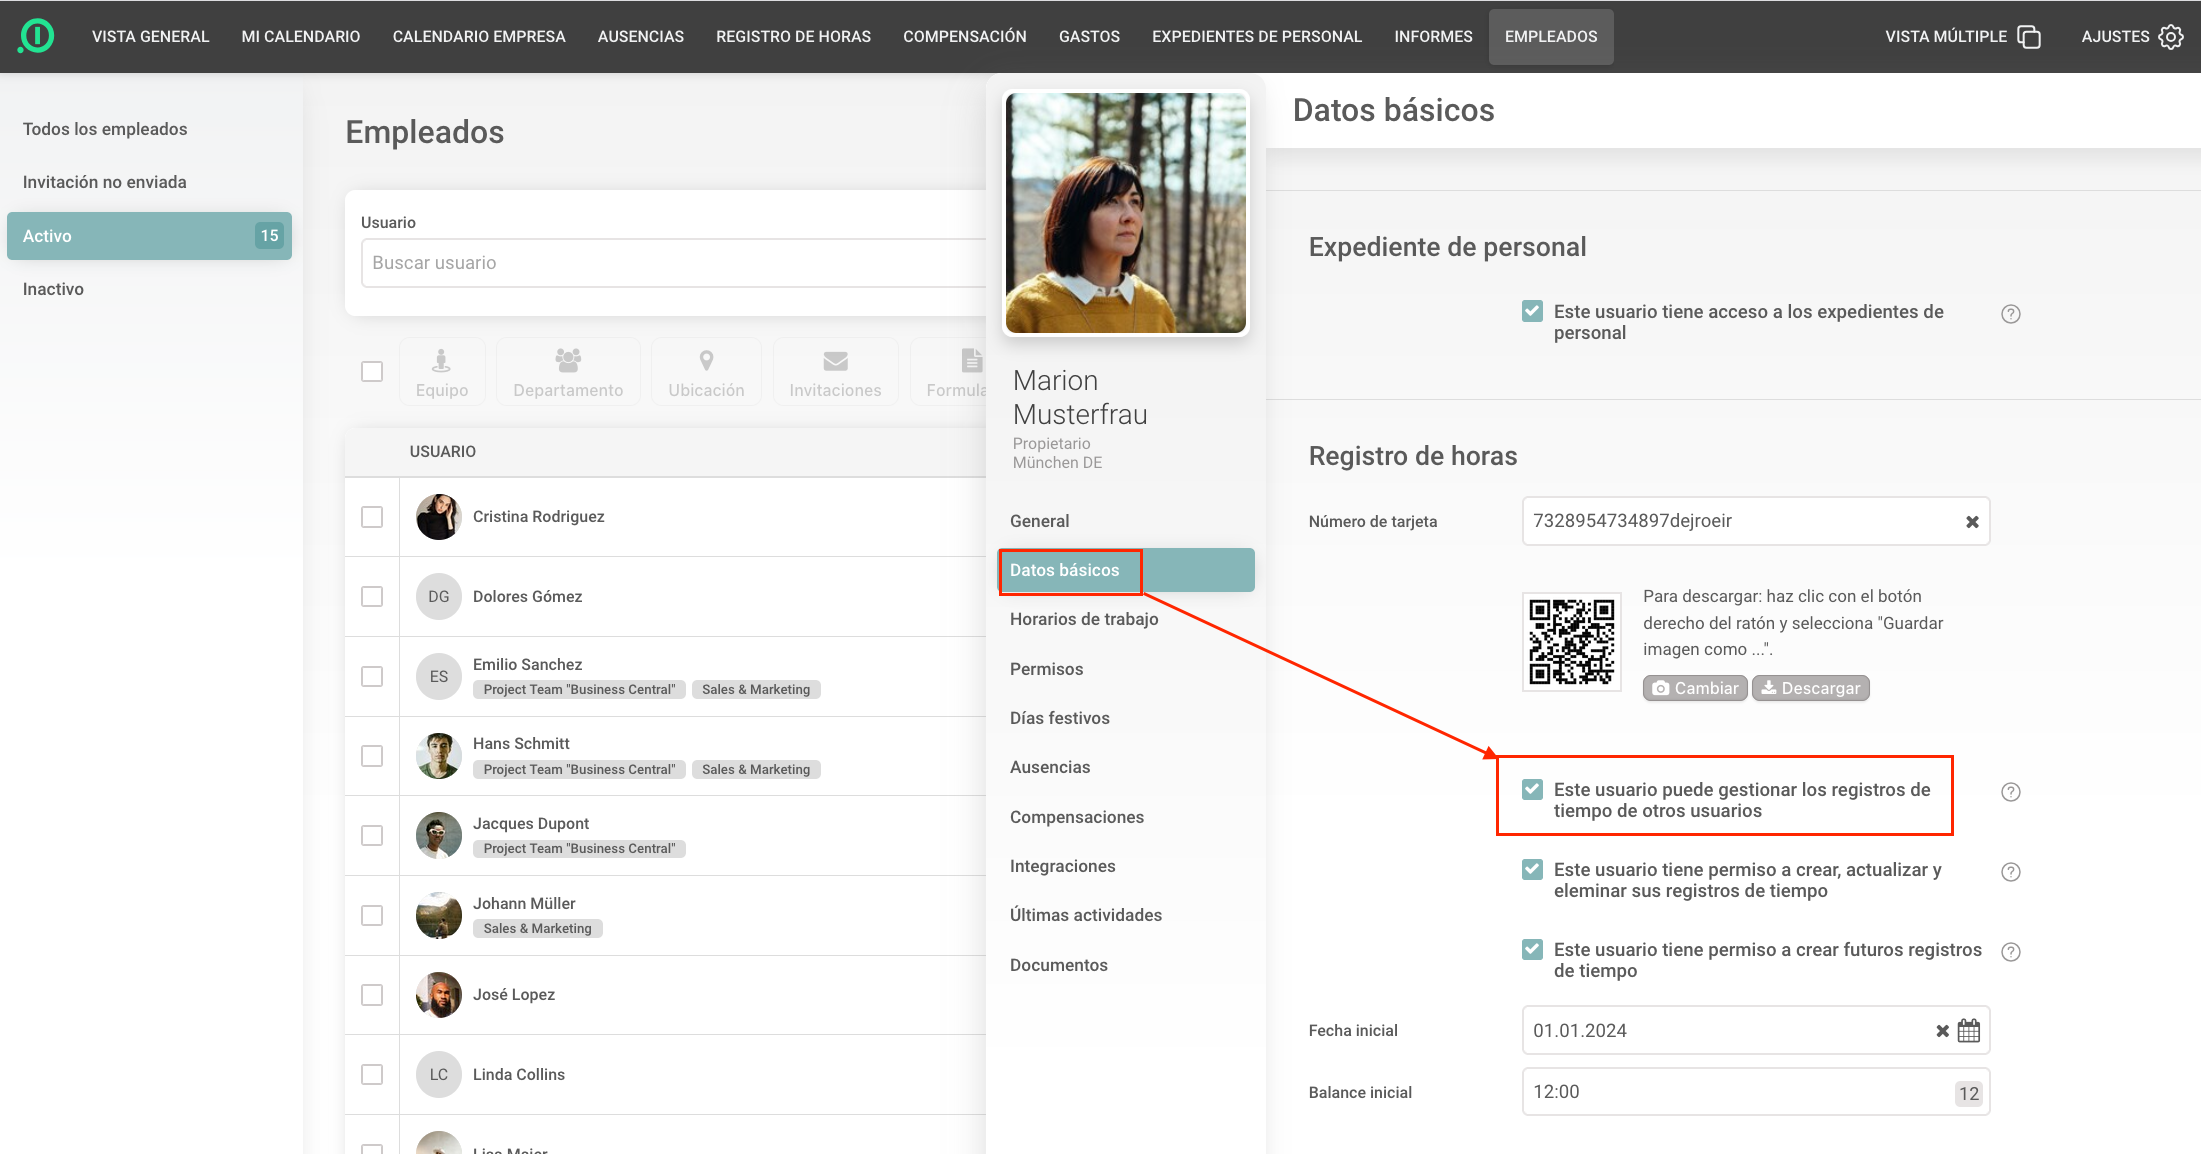Uncheck gestionar registros de tiempo de otros usuarios
2201x1154 pixels.
(1532, 789)
